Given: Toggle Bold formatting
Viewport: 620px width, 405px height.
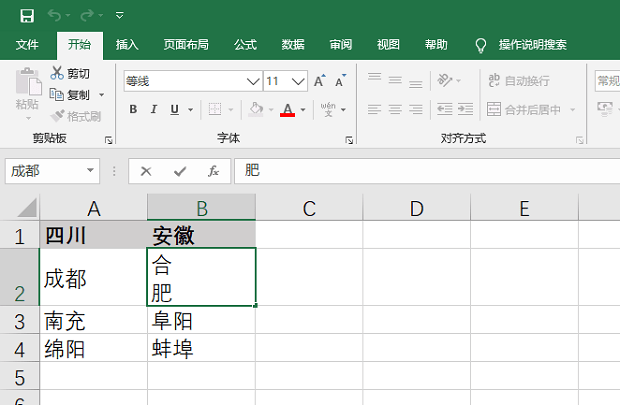Looking at the screenshot, I should tap(133, 109).
